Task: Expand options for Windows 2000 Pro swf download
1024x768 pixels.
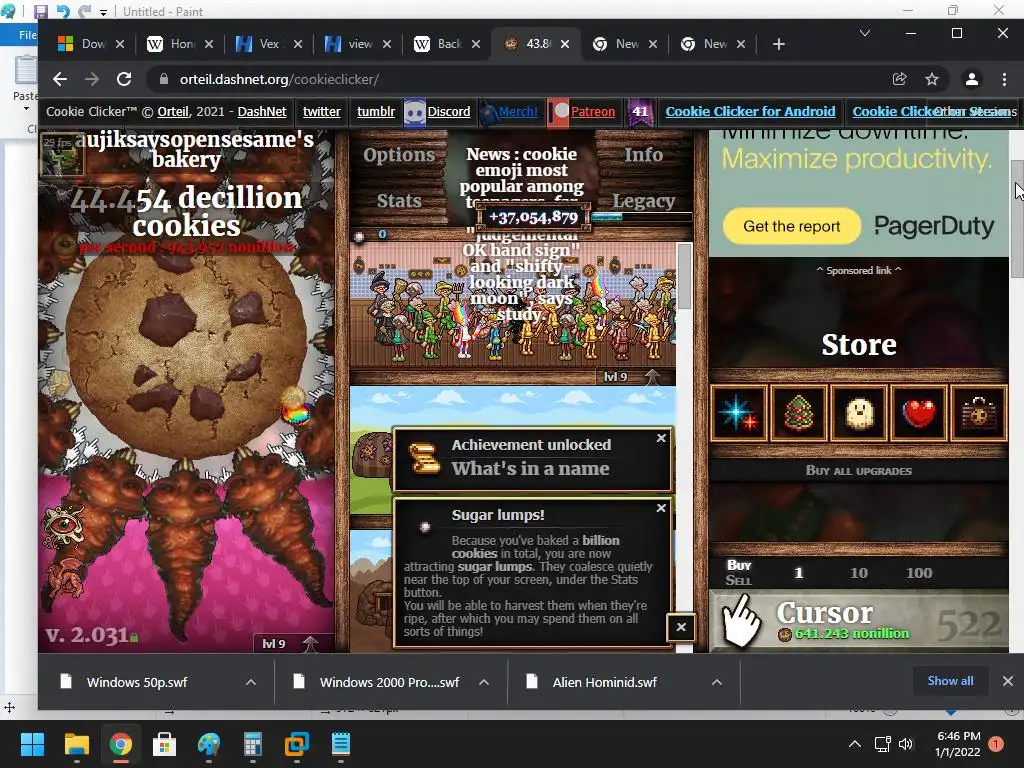Action: coord(484,682)
